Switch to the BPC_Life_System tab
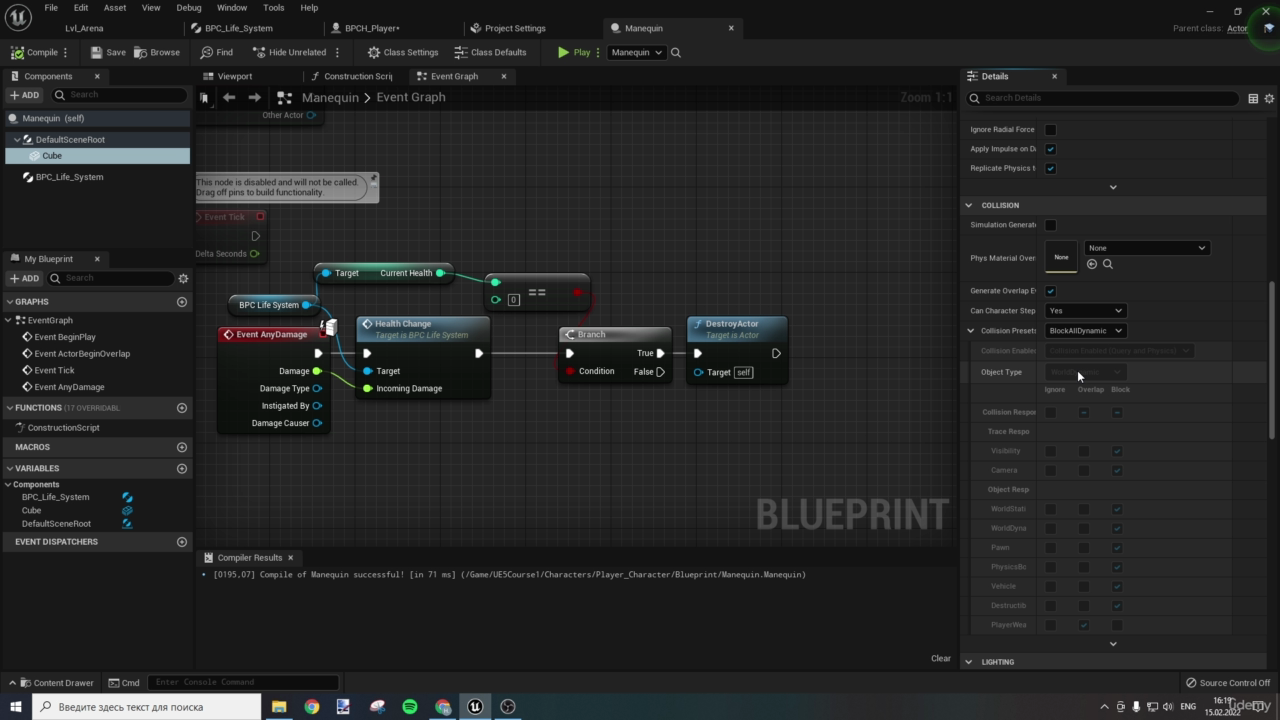Viewport: 1280px width, 720px height. click(x=239, y=28)
